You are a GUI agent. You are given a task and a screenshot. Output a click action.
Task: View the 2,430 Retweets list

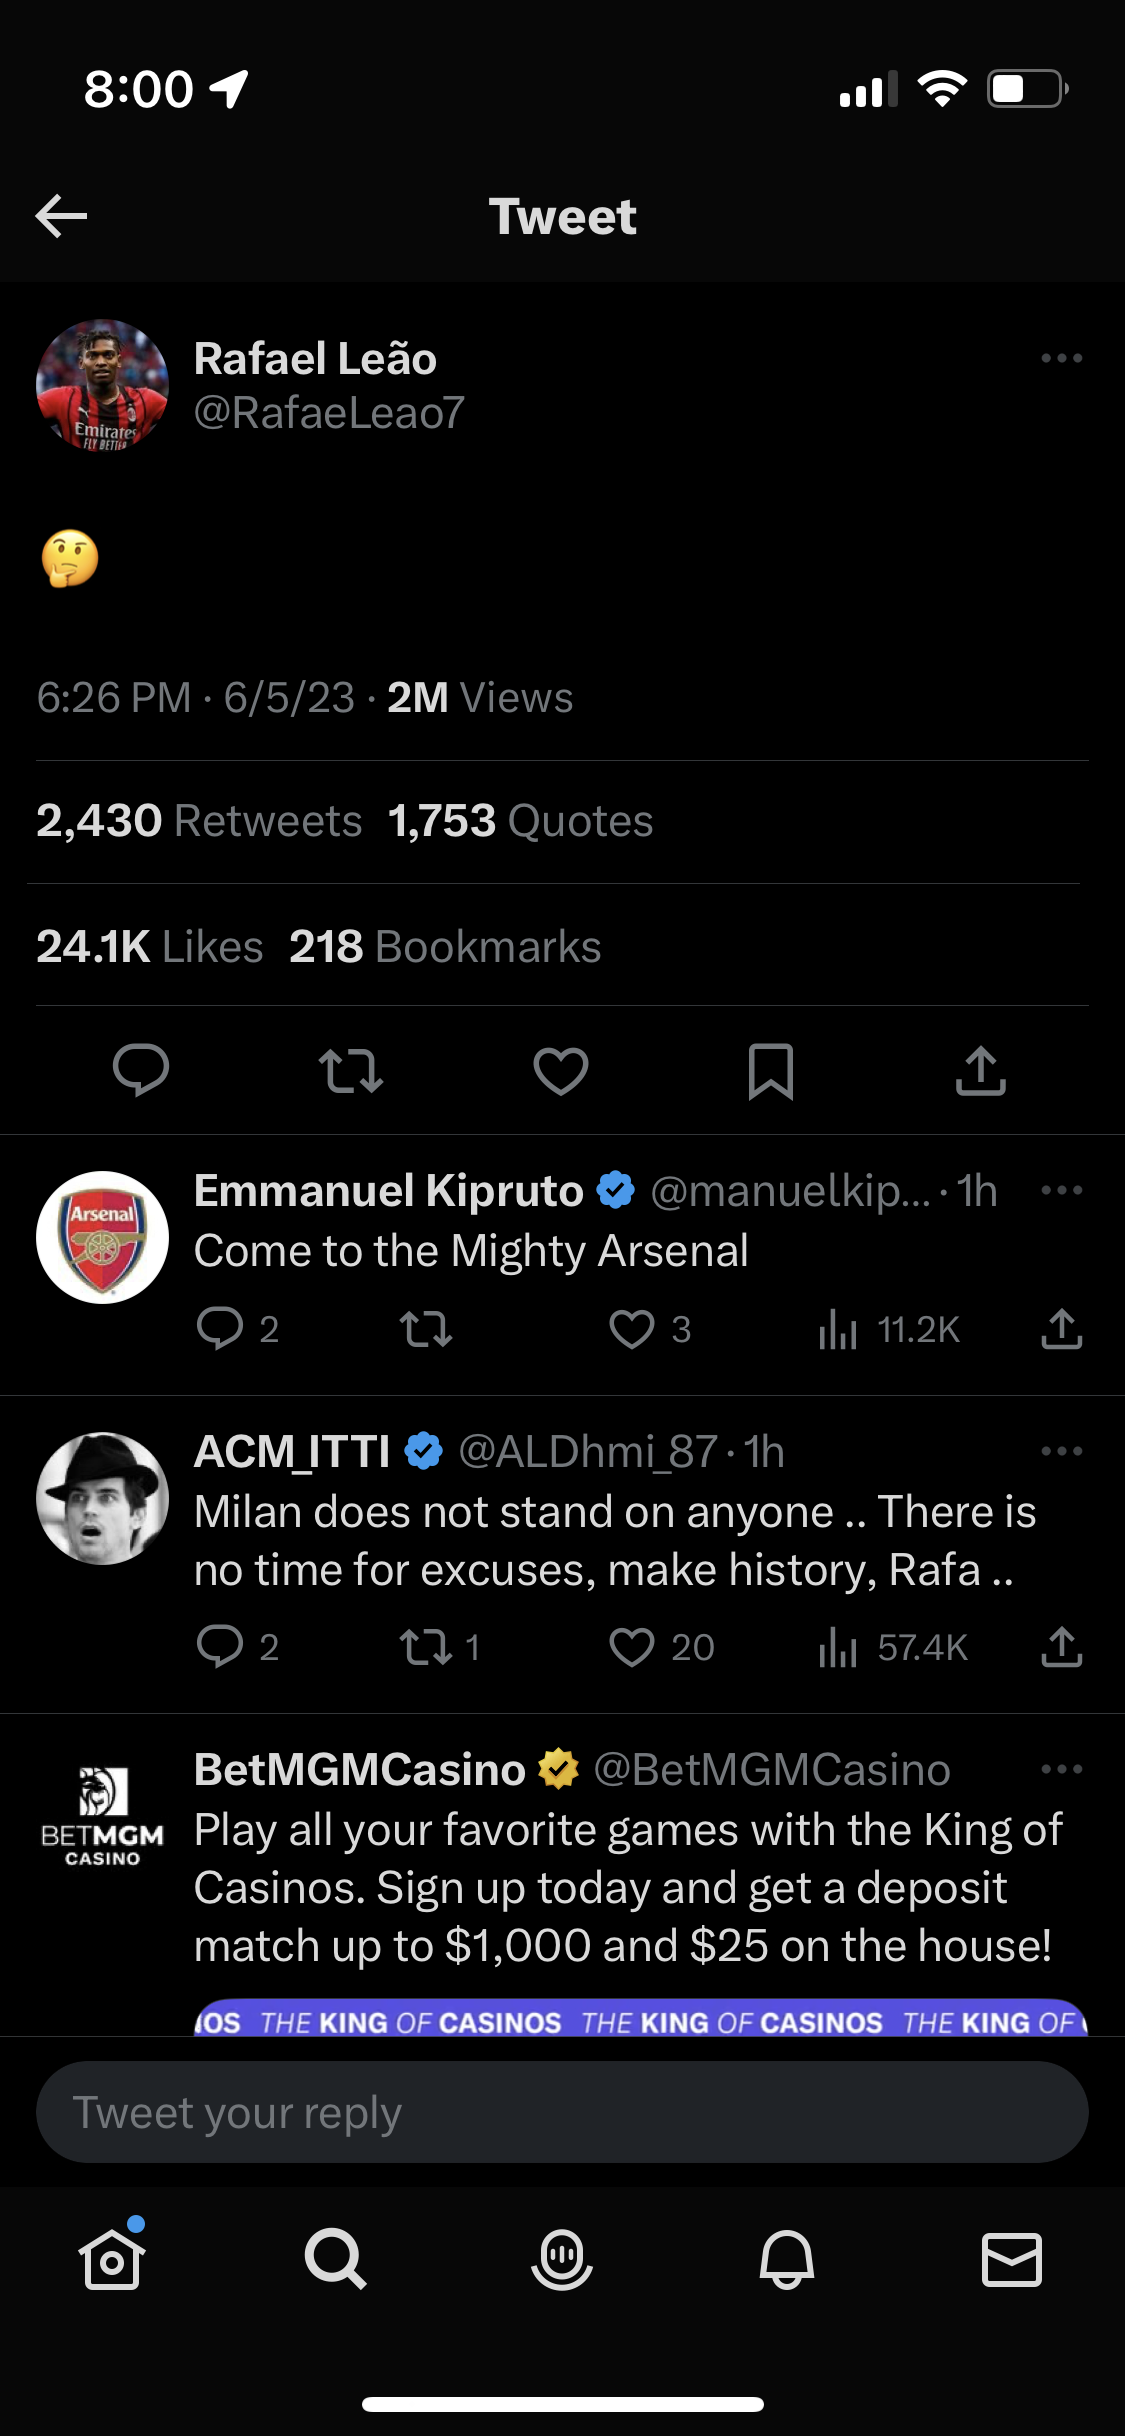tap(199, 821)
